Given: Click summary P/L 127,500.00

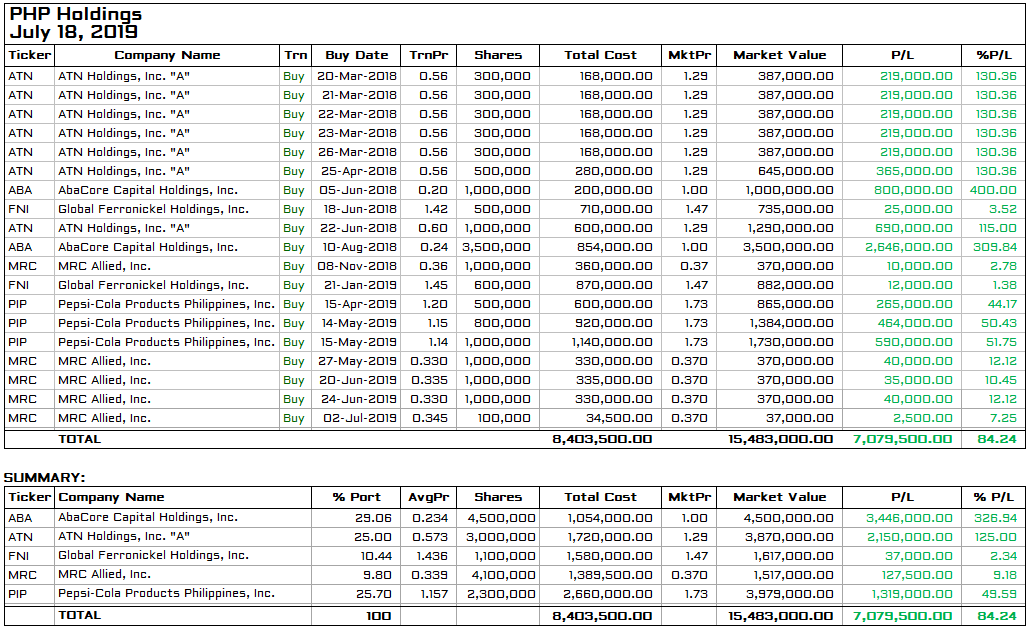Looking at the screenshot, I should coord(917,576).
